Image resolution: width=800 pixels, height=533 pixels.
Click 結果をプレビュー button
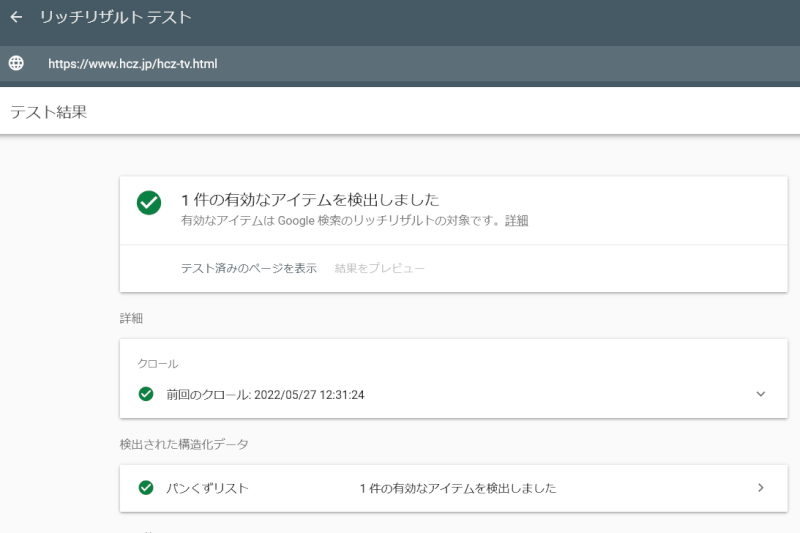tap(380, 268)
